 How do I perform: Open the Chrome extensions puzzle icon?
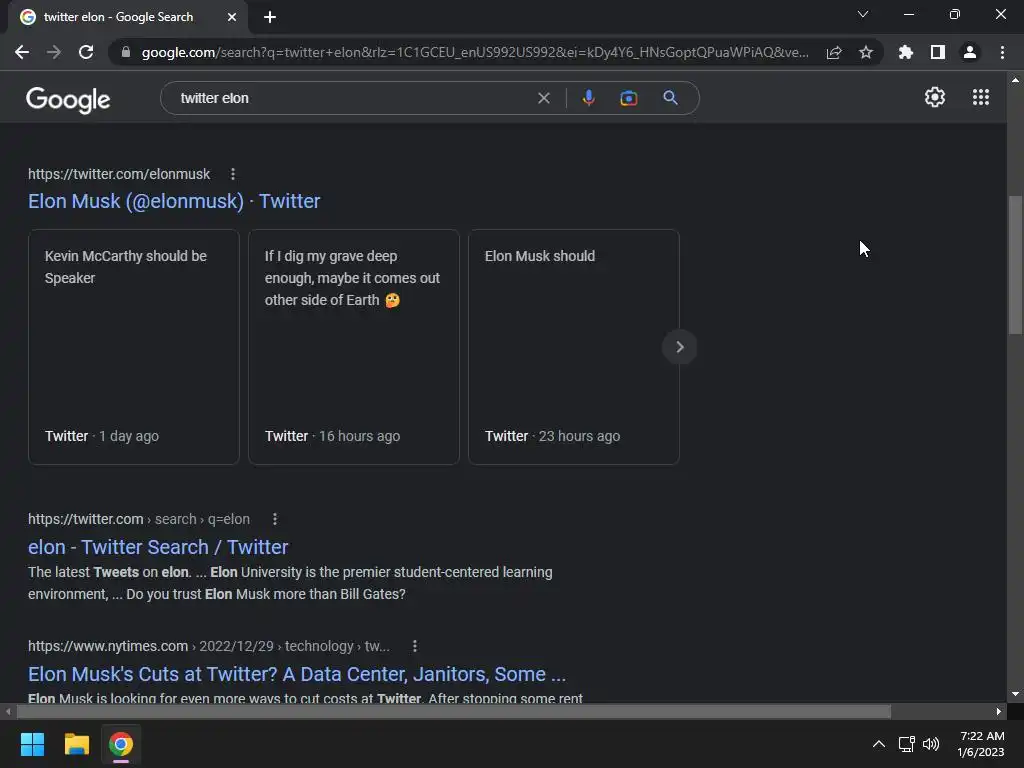(x=906, y=52)
